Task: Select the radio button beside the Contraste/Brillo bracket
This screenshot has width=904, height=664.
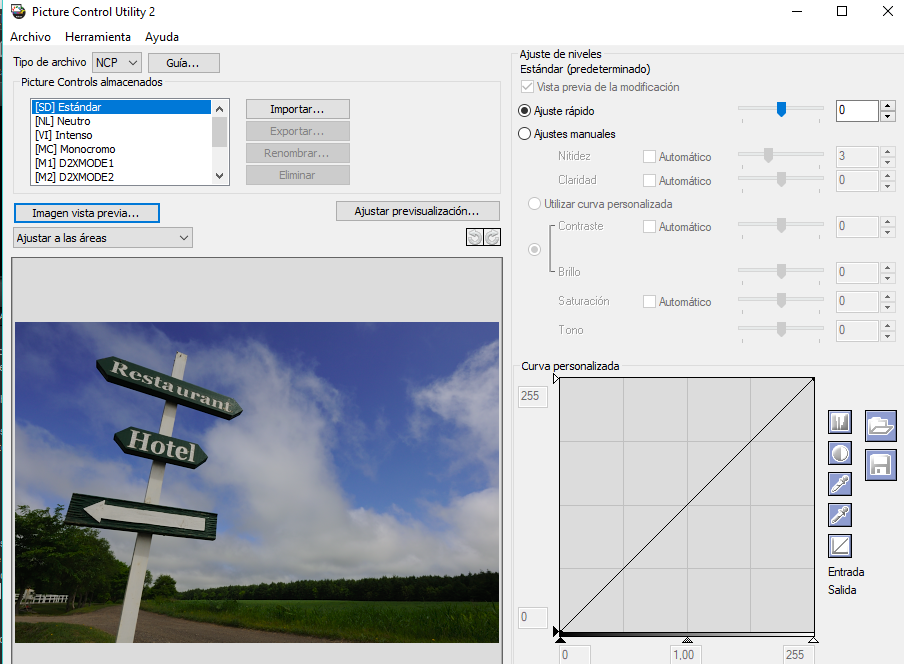Action: 534,250
